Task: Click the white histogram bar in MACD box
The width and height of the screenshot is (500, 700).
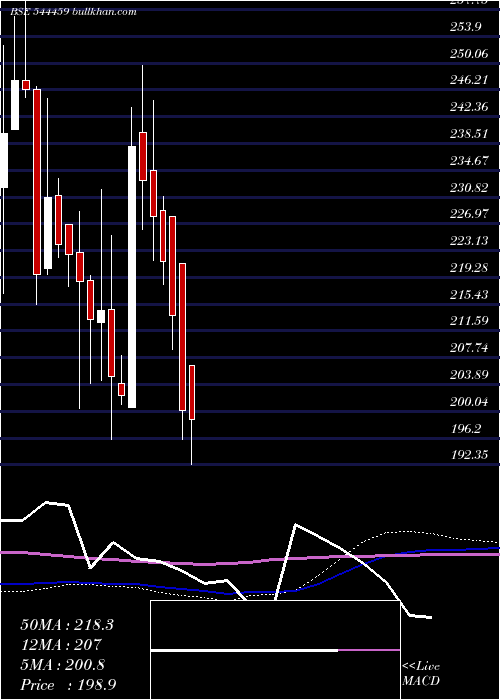Action: pyautogui.click(x=245, y=650)
